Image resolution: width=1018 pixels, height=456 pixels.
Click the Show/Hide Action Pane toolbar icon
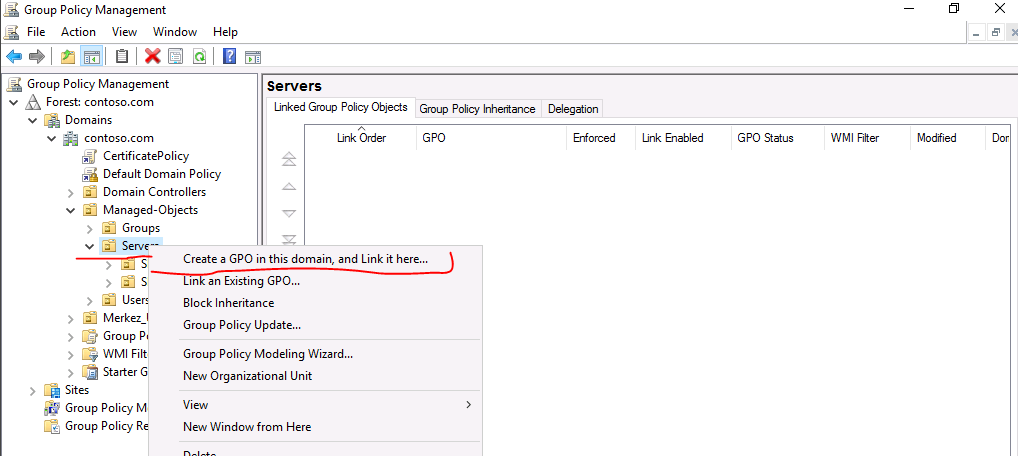click(x=253, y=57)
